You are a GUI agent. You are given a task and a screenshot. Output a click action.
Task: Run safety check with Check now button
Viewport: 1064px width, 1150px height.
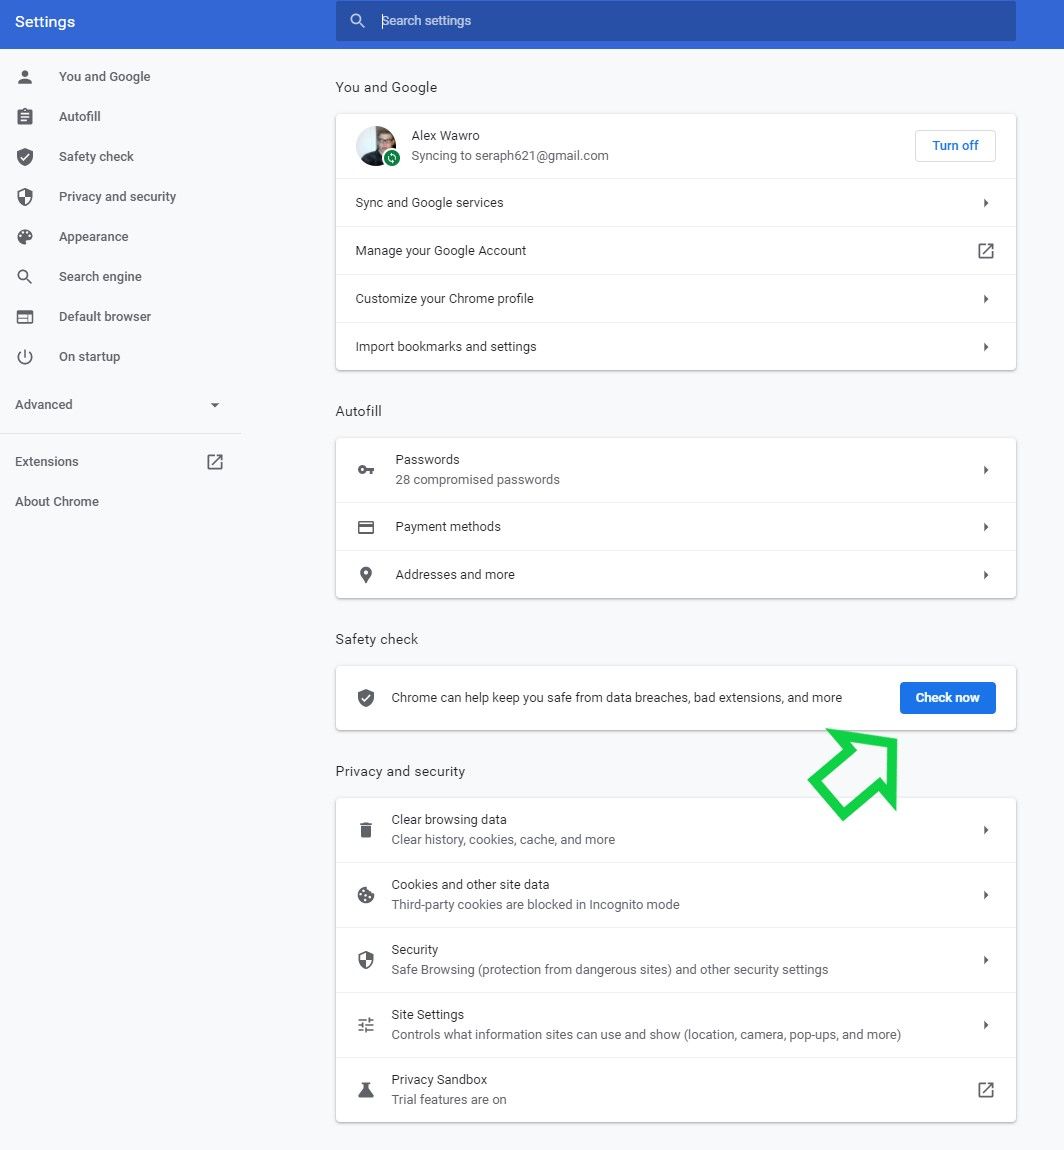tap(946, 697)
